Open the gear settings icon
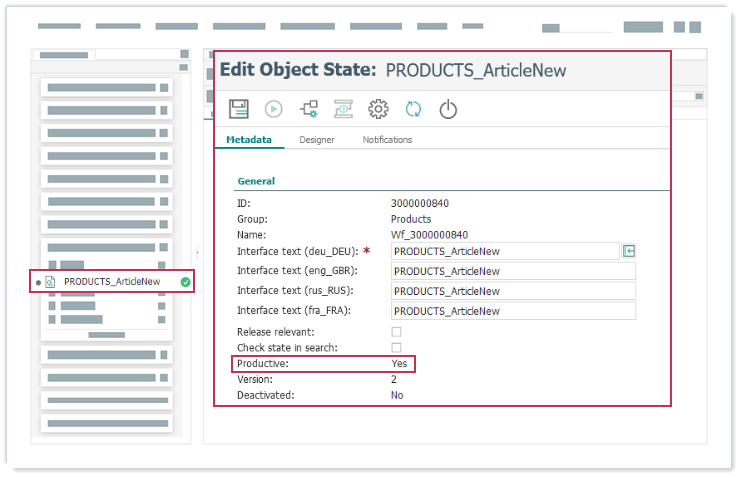741x478 pixels. point(378,109)
